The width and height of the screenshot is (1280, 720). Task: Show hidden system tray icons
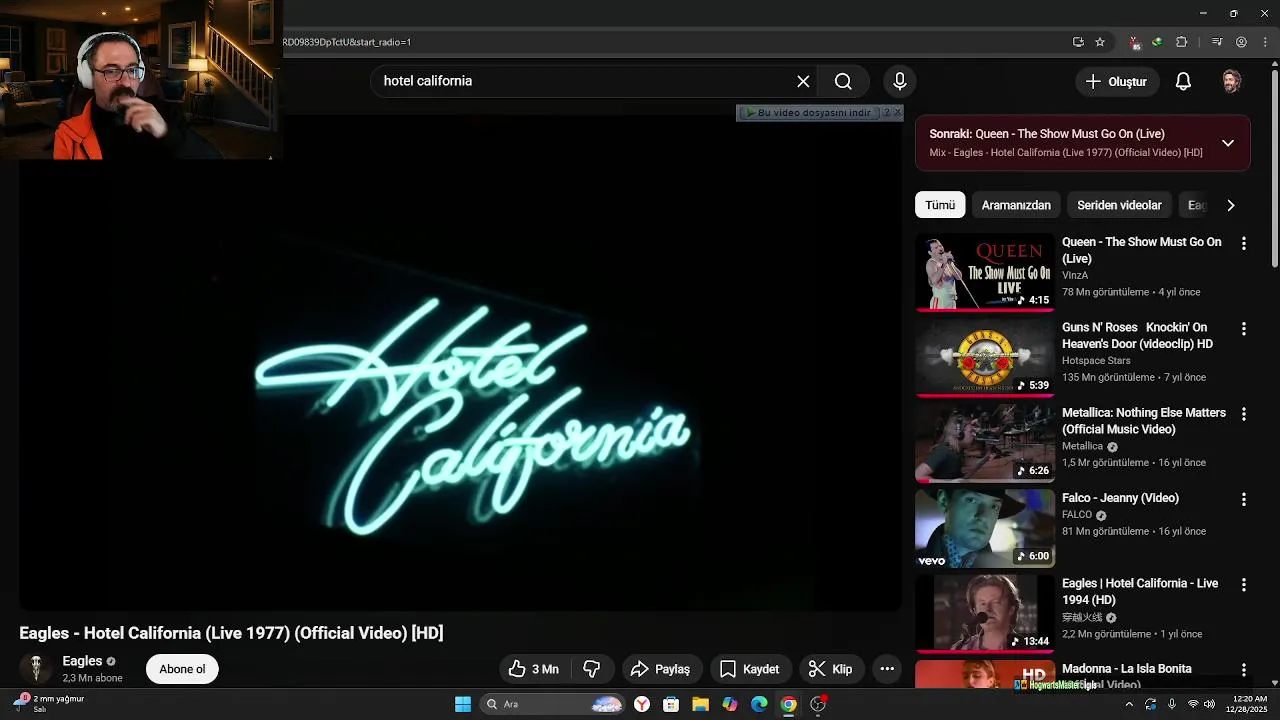[x=1129, y=704]
